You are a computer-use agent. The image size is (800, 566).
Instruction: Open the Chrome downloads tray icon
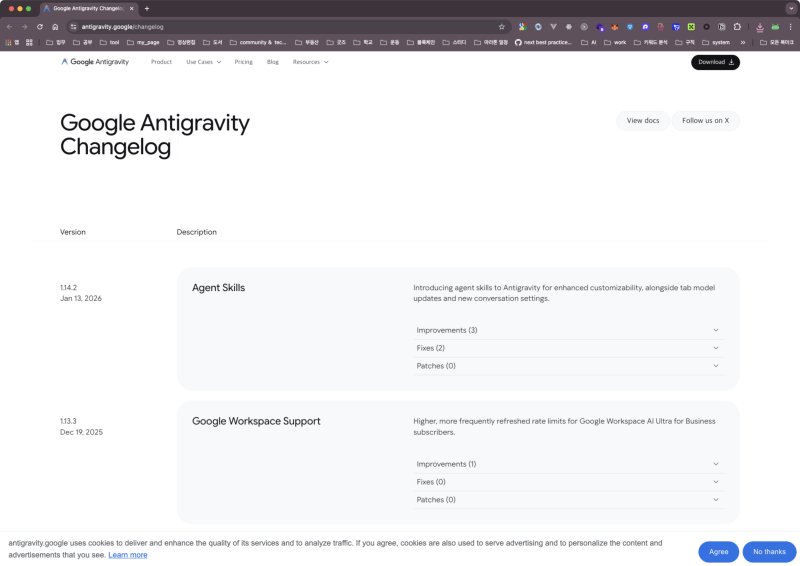click(760, 27)
